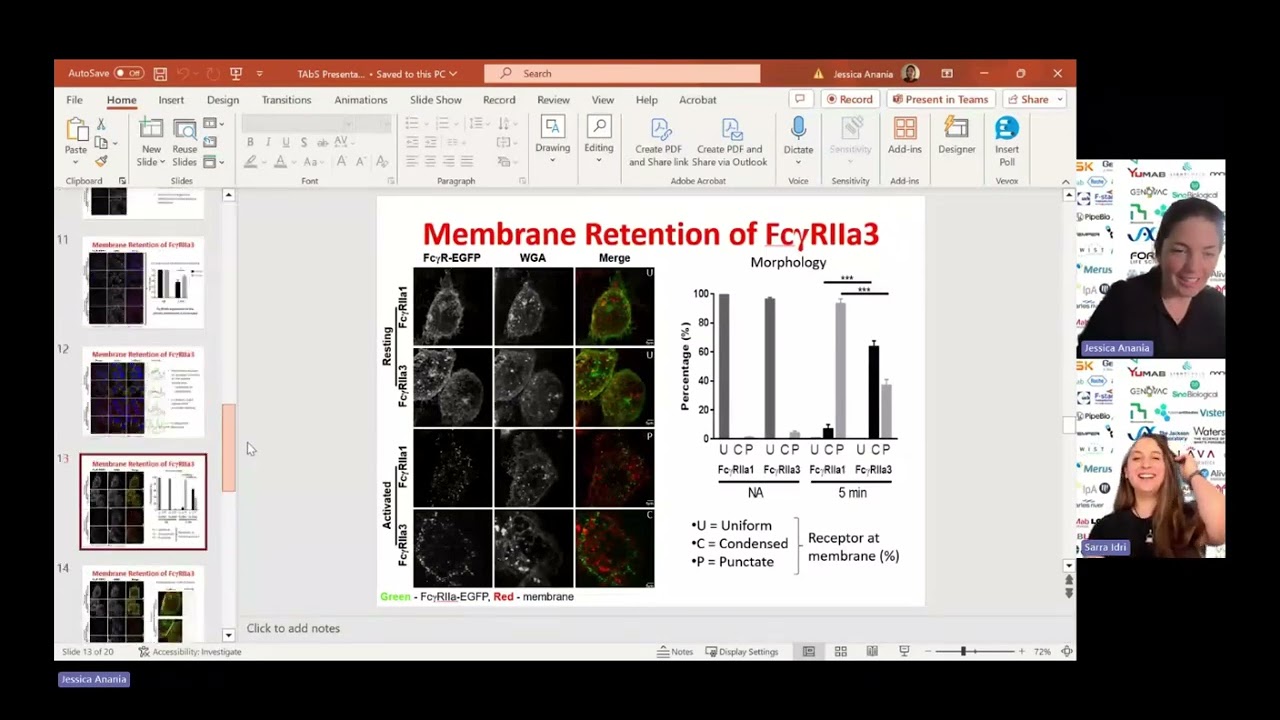Viewport: 1280px width, 720px height.
Task: Toggle Underline formatting
Action: click(x=286, y=143)
